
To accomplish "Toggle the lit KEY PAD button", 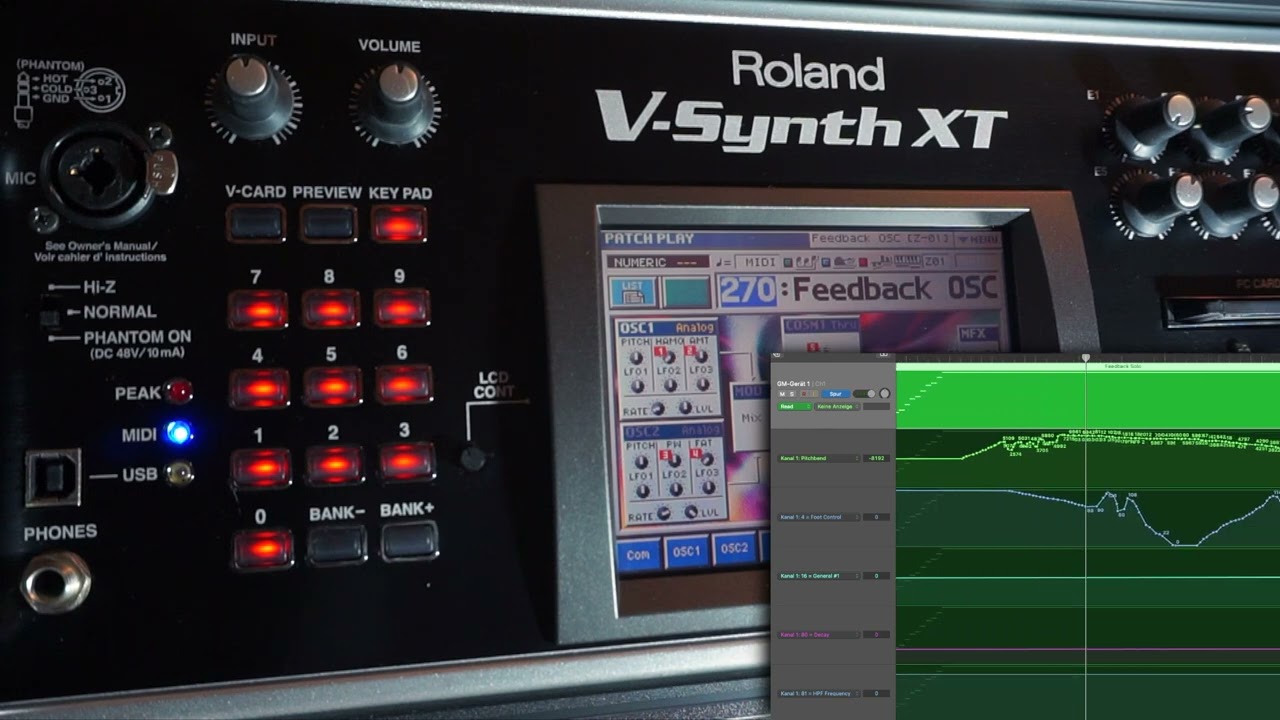I will [x=399, y=223].
